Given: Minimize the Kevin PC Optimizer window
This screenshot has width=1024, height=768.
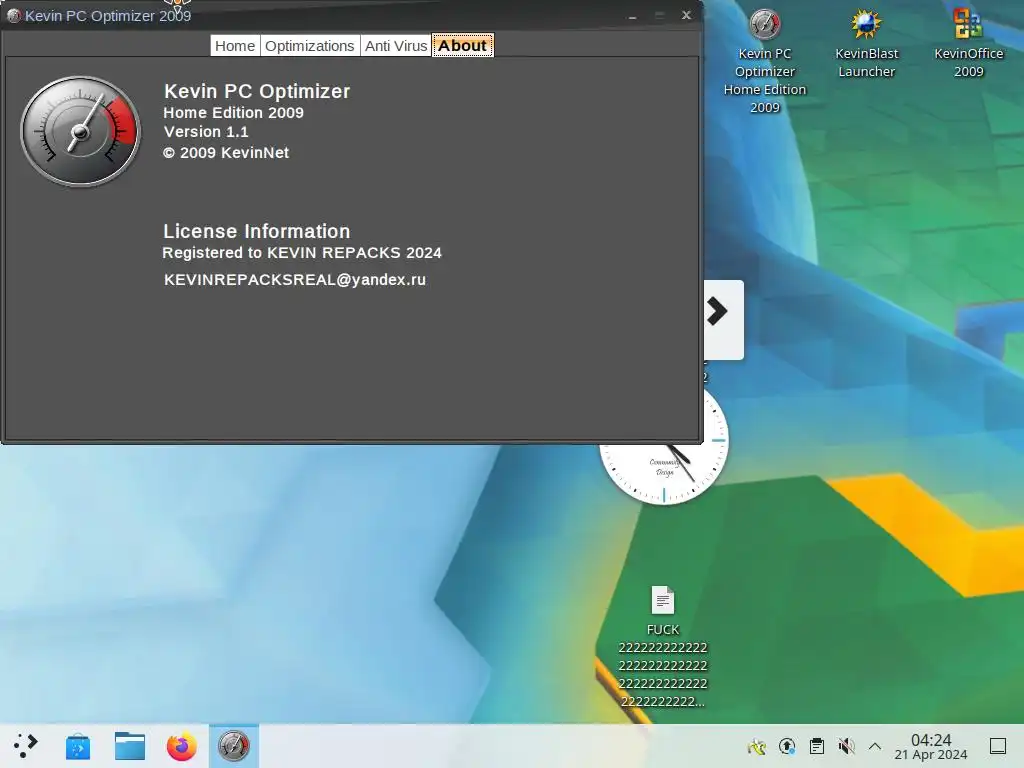Looking at the screenshot, I should point(632,16).
